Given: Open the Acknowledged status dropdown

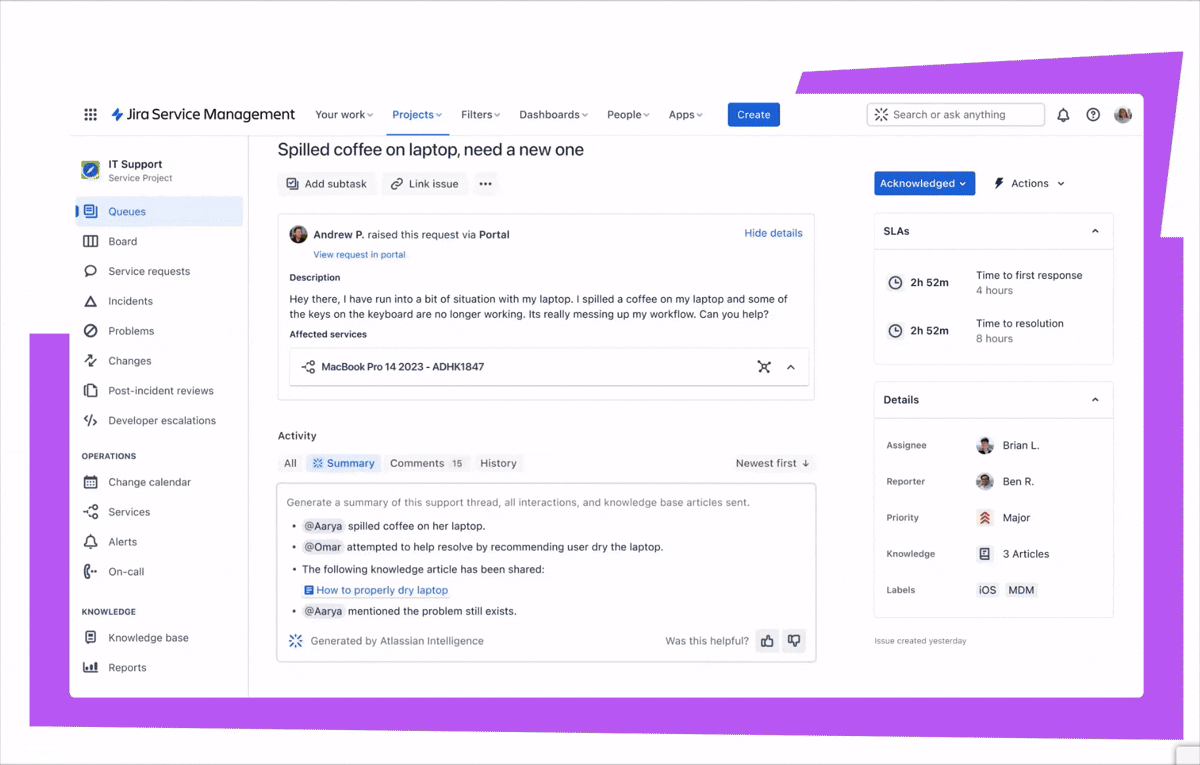Looking at the screenshot, I should click(x=924, y=183).
